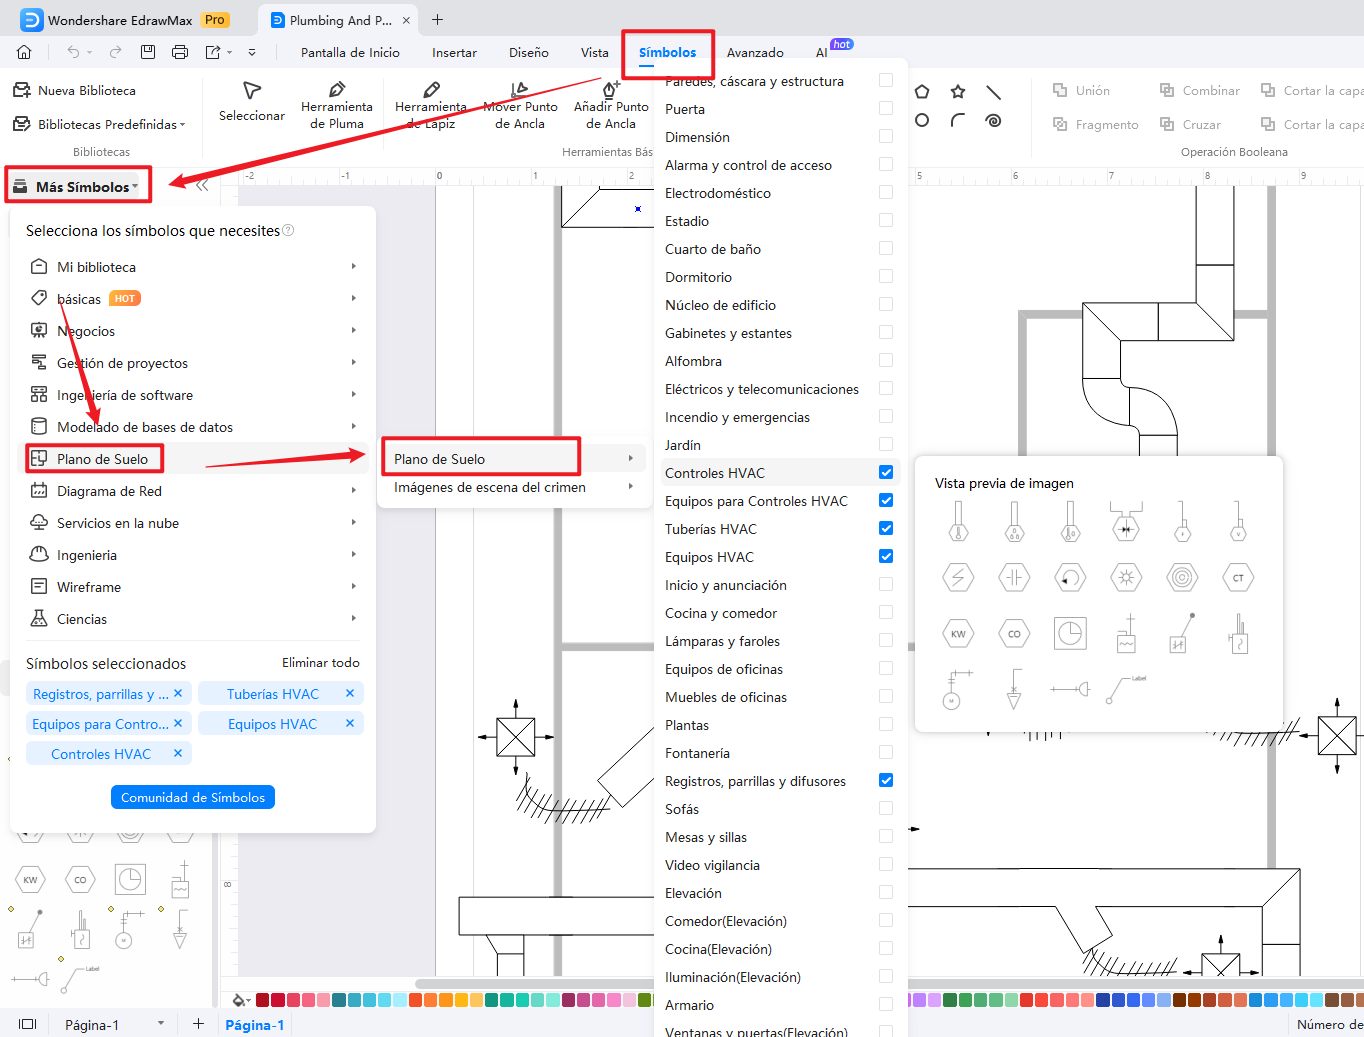Pick the spiral drawing tool
The image size is (1364, 1037).
click(993, 121)
